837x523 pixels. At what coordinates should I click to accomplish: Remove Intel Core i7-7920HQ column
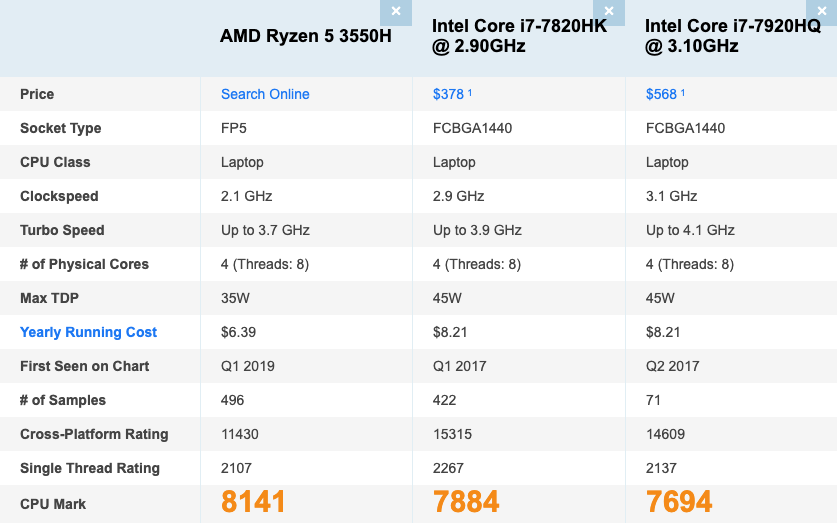pyautogui.click(x=822, y=12)
